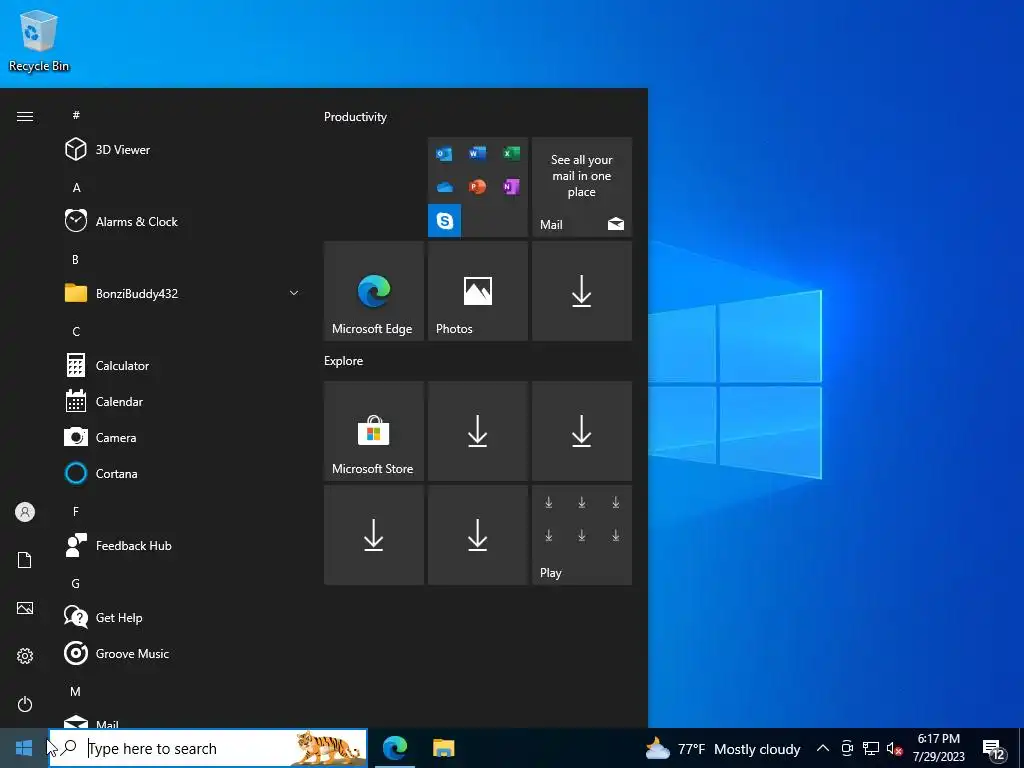
Task: Show hidden tray icons chevron
Action: click(x=823, y=748)
